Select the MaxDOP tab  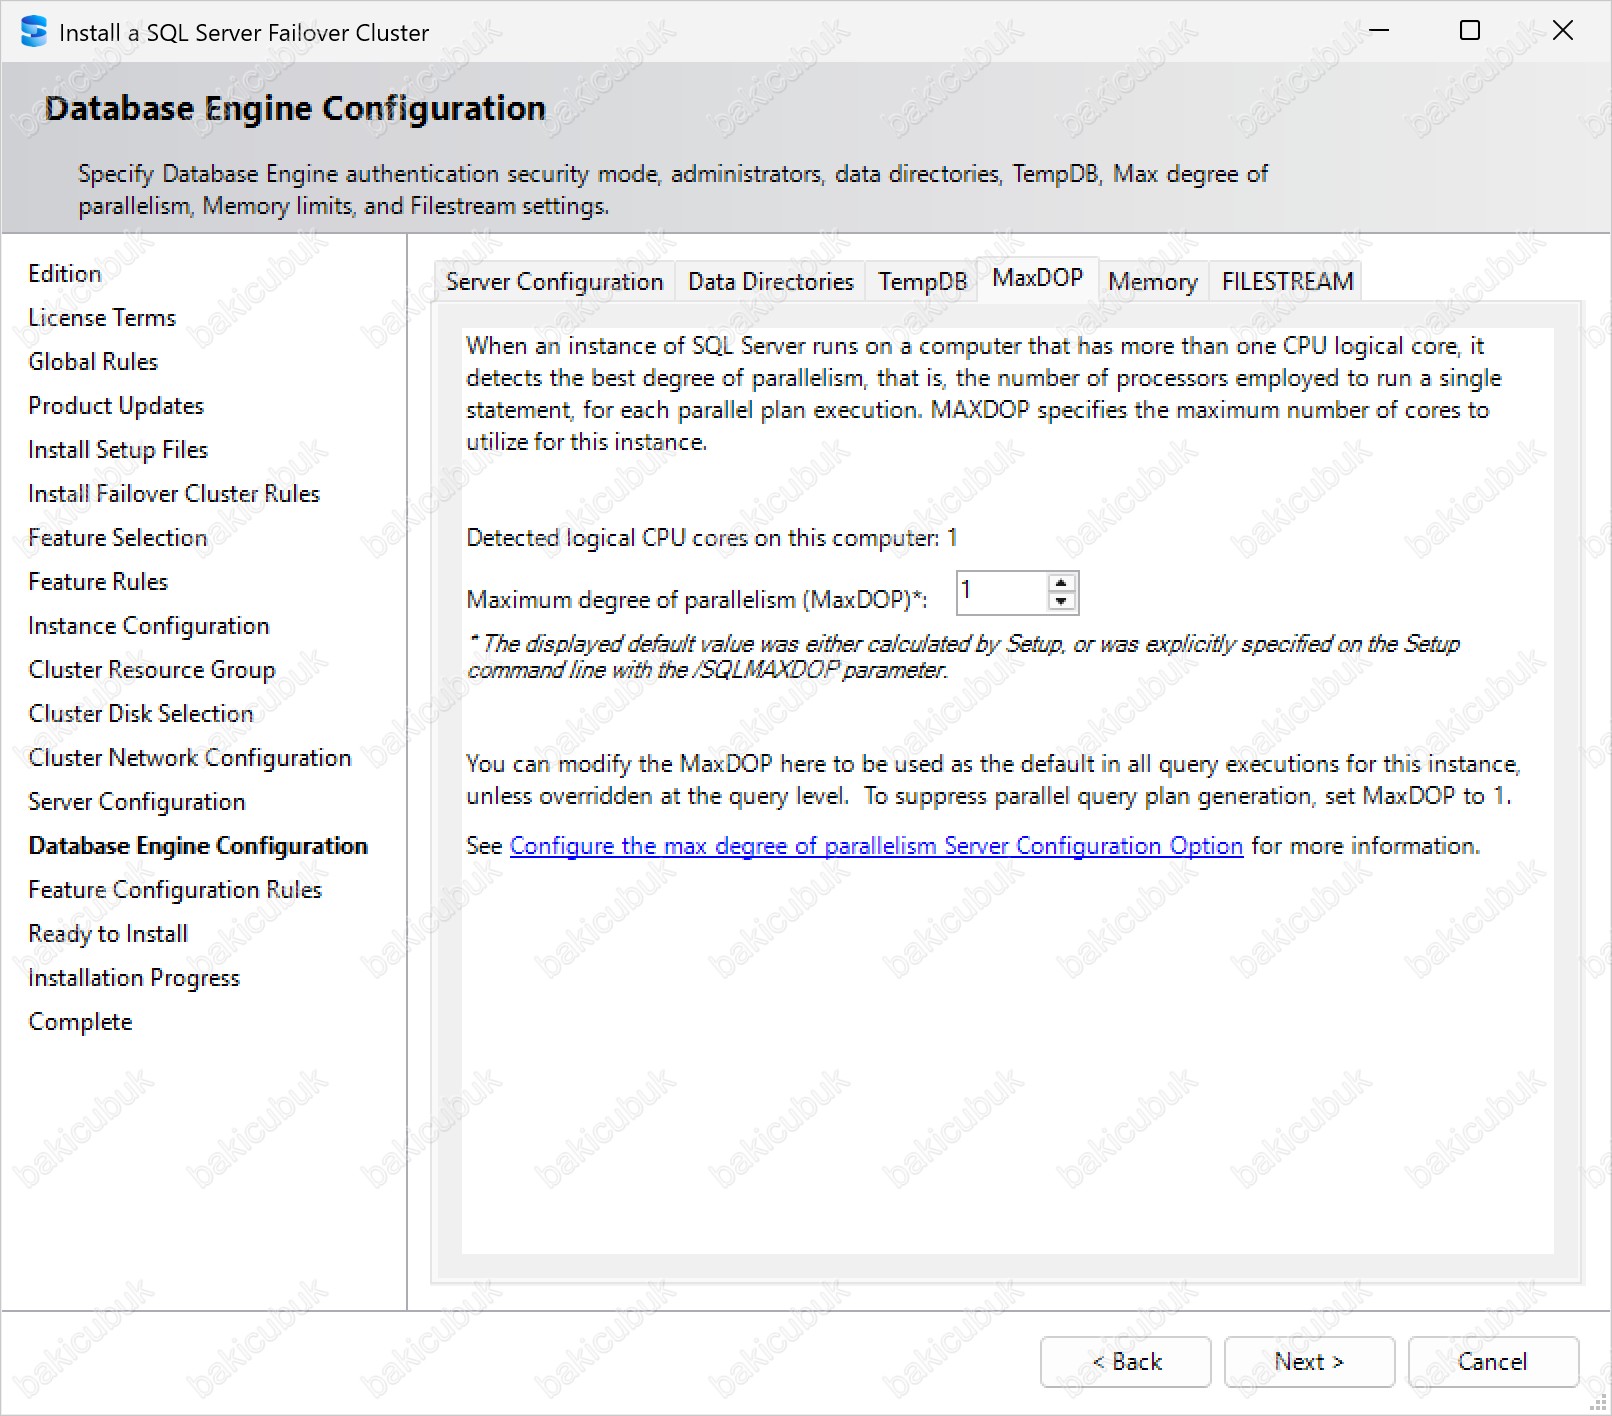tap(1037, 278)
